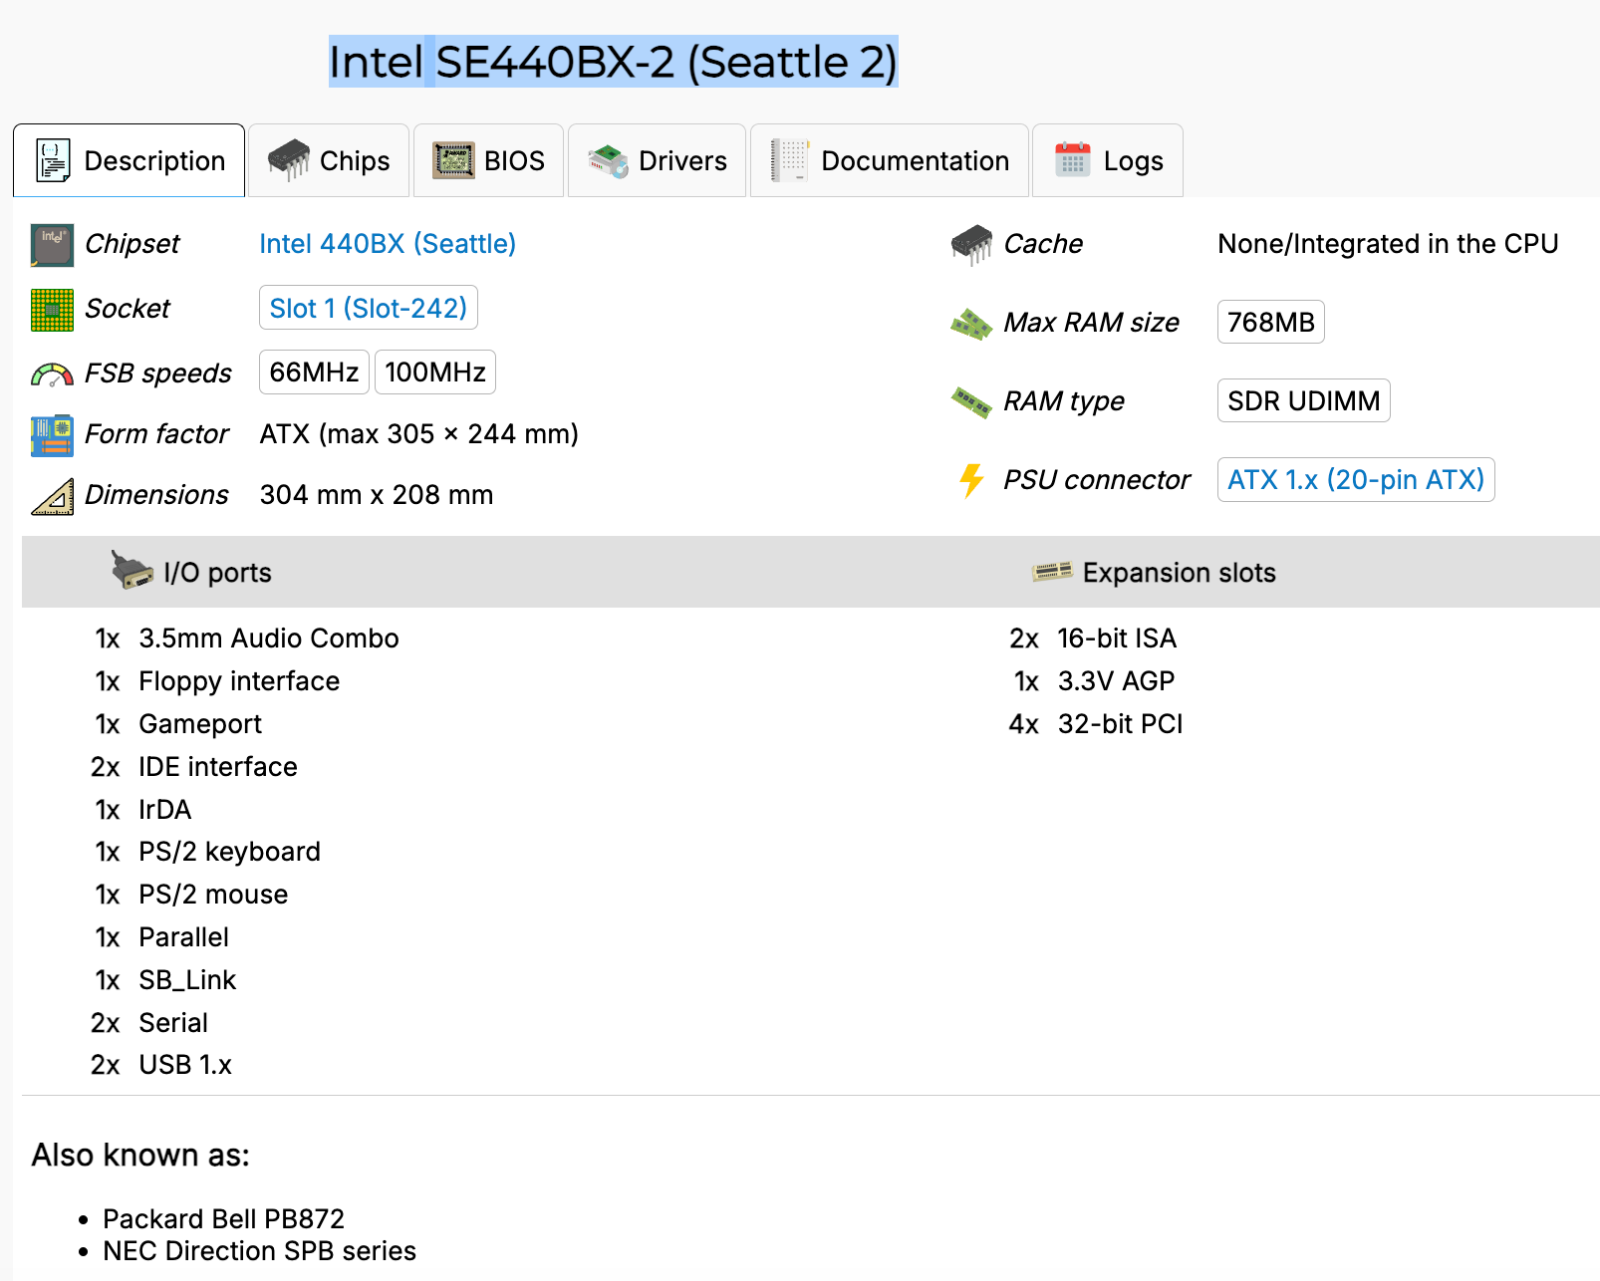
Task: Click the Floppy interface entry
Action: (239, 681)
